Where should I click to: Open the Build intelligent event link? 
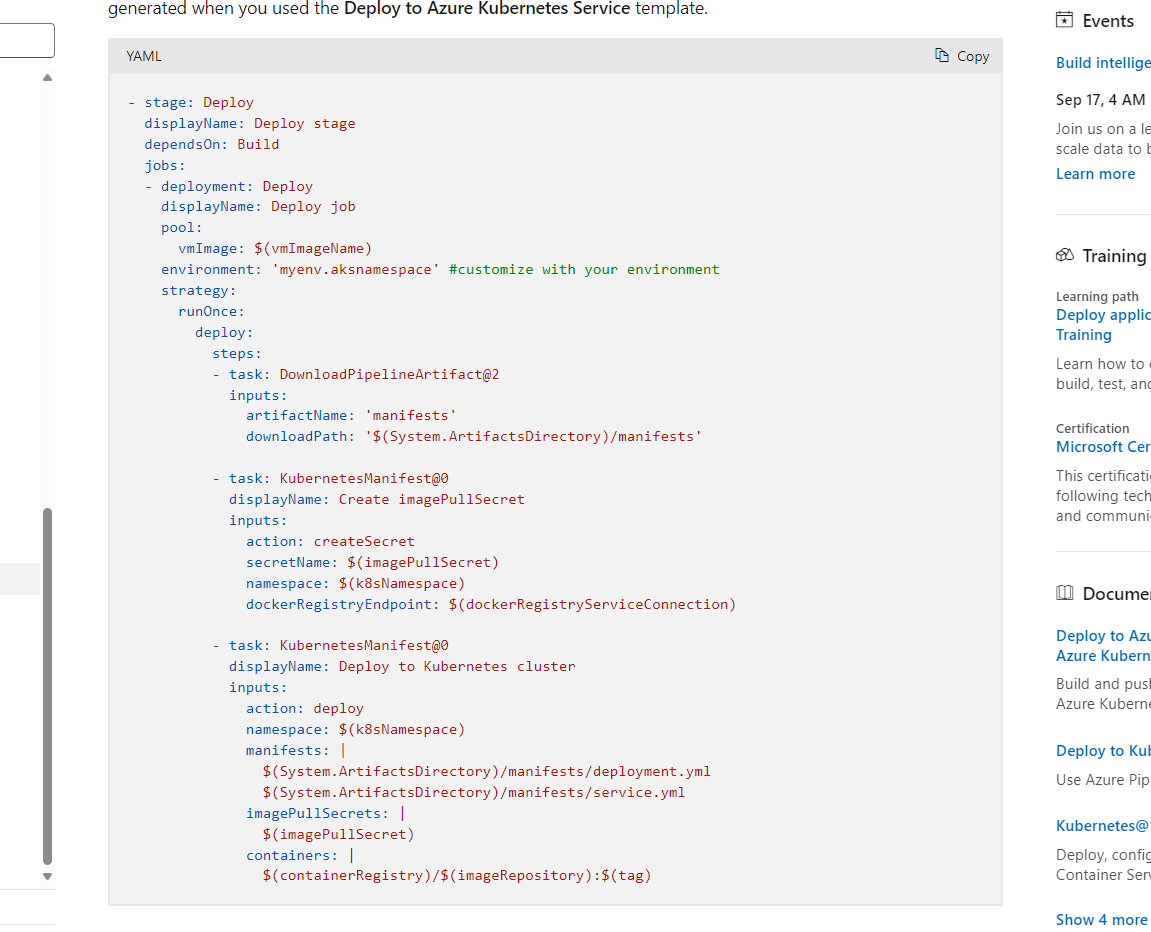1103,63
